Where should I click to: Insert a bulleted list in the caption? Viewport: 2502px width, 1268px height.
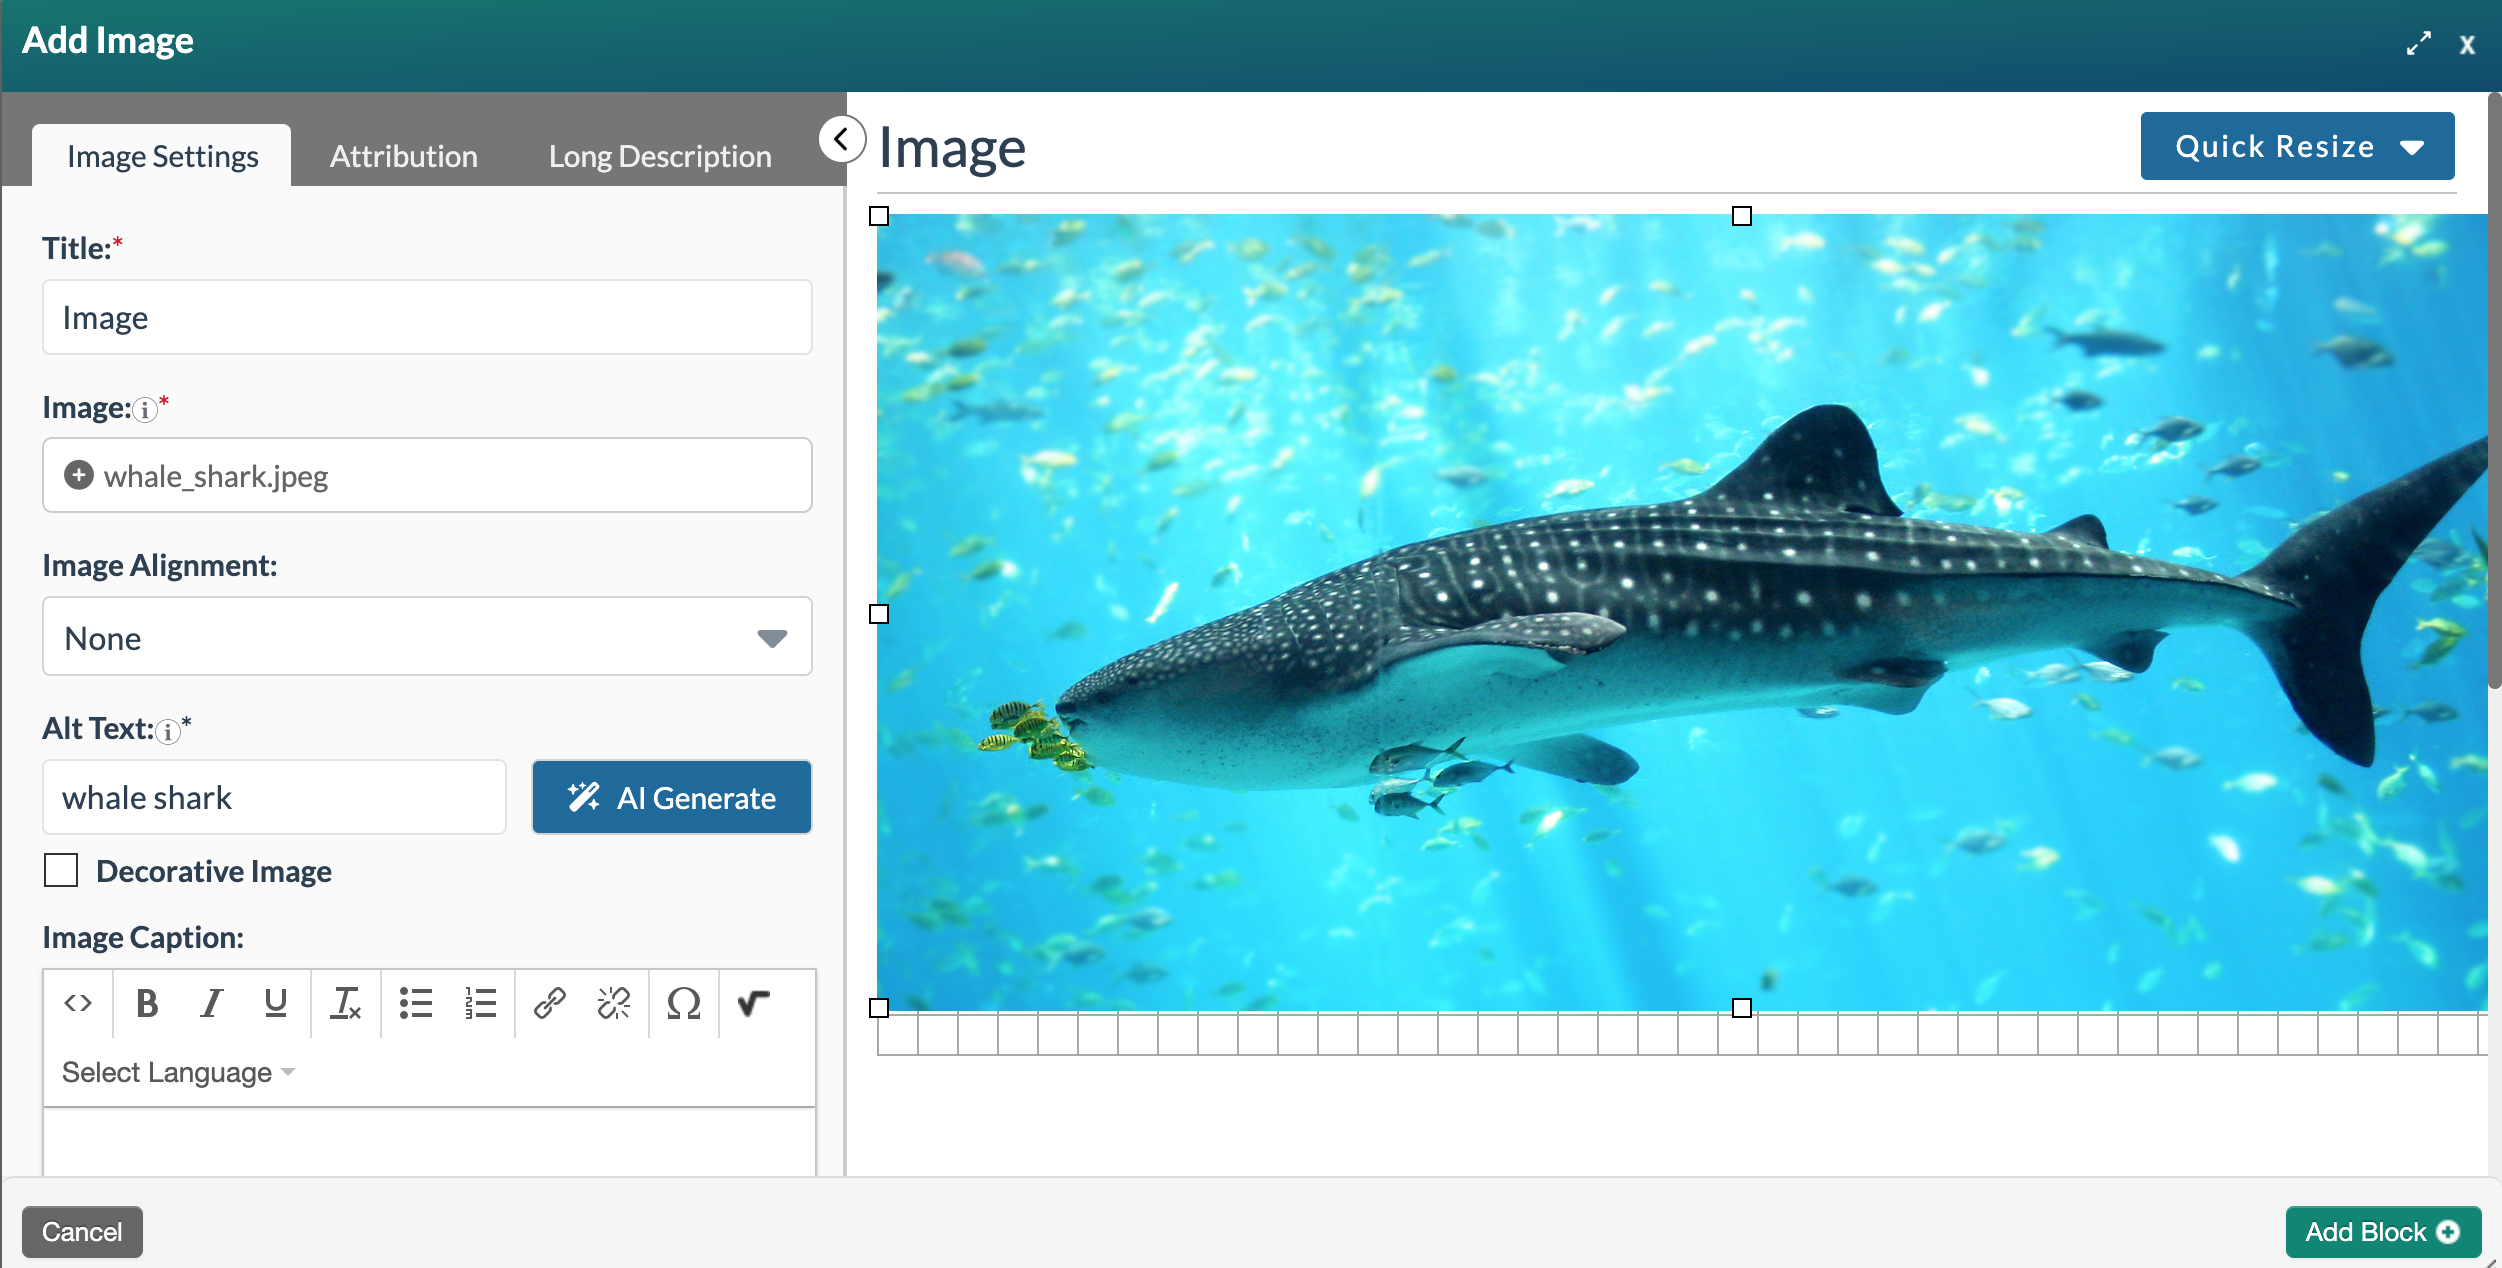tap(415, 1004)
